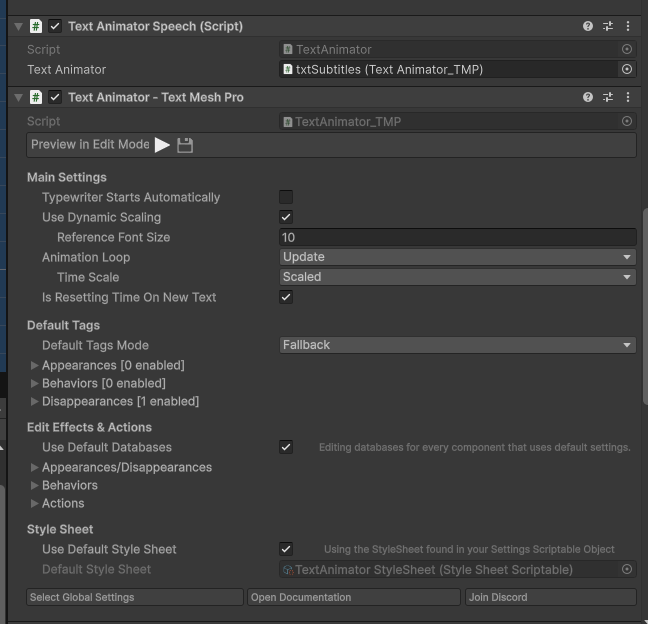Uncheck Use Default Style Sheet
Screen dimensions: 648x624
[286, 549]
